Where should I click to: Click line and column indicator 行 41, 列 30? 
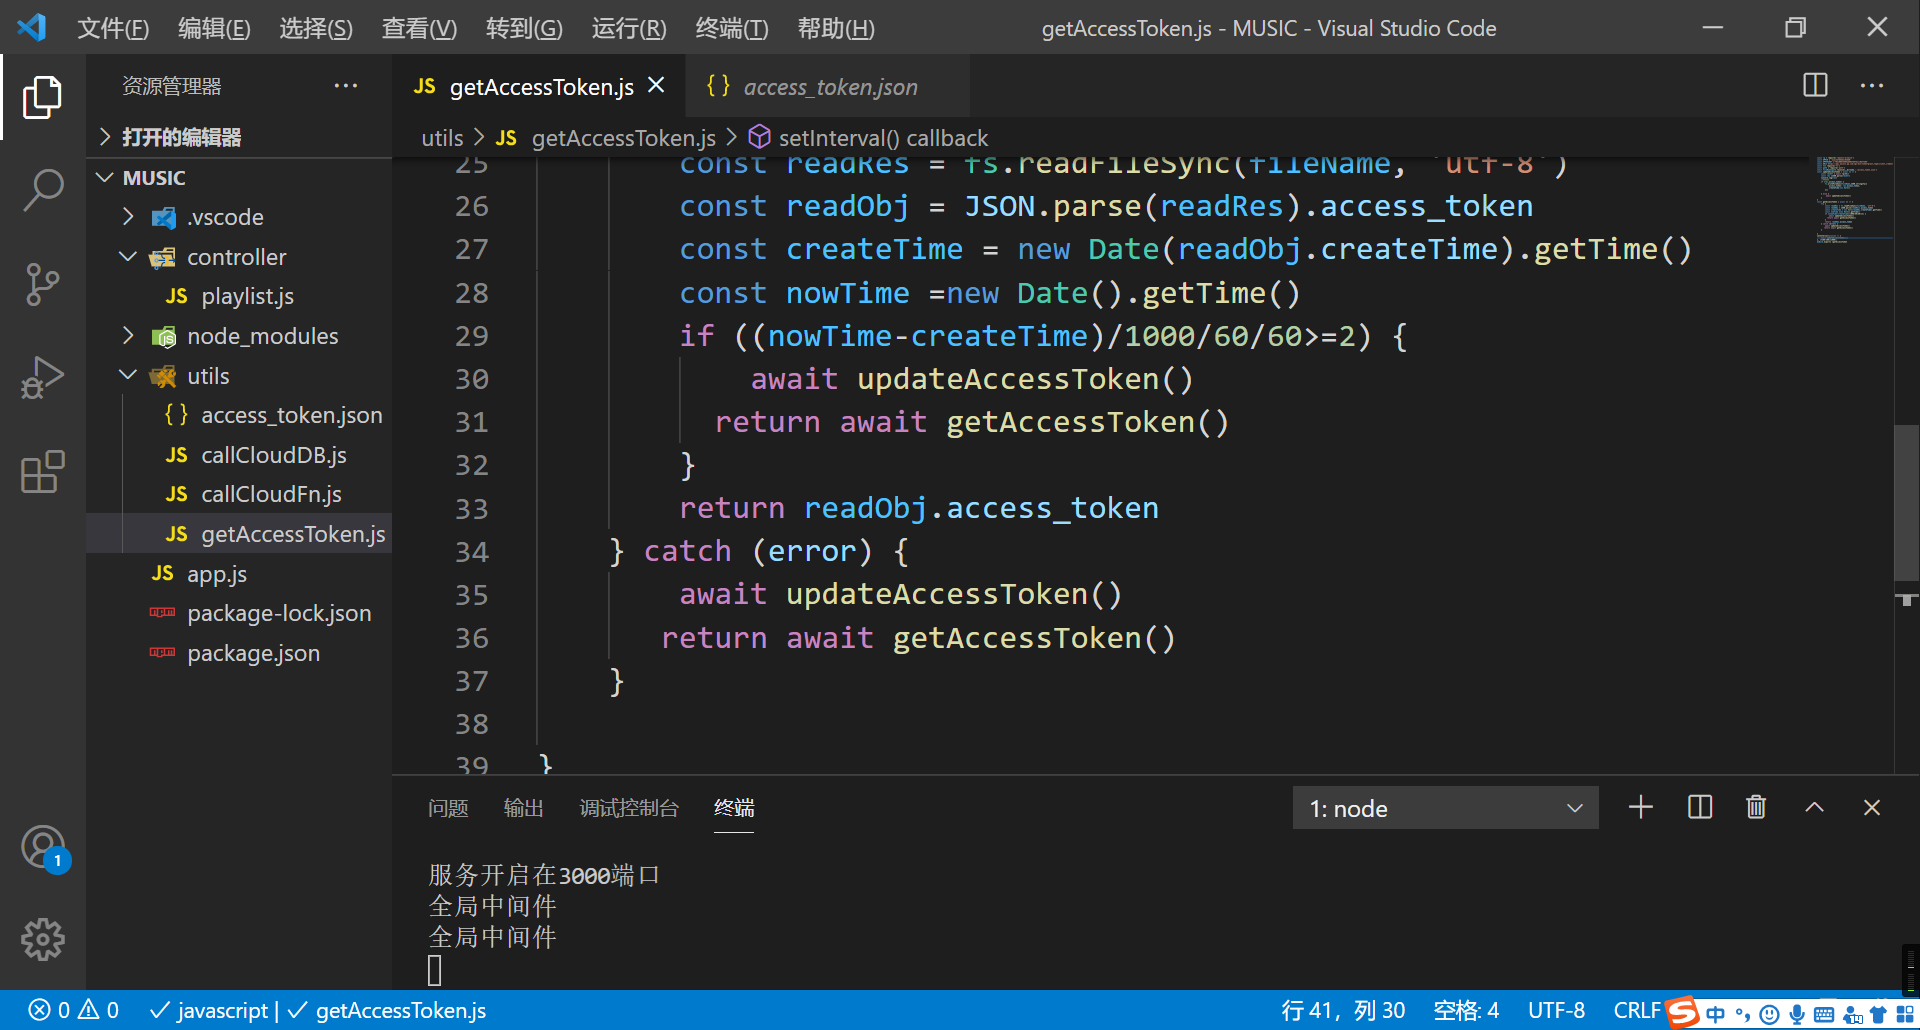pyautogui.click(x=1343, y=1010)
